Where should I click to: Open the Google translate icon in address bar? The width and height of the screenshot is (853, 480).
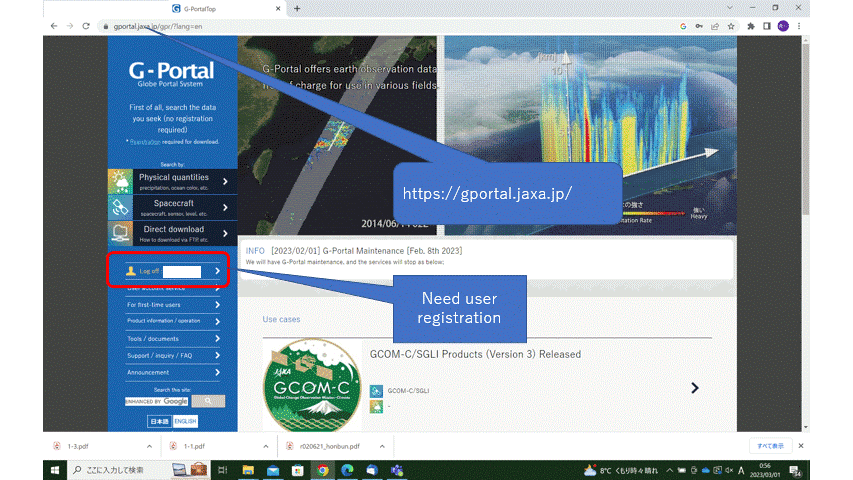tap(683, 26)
